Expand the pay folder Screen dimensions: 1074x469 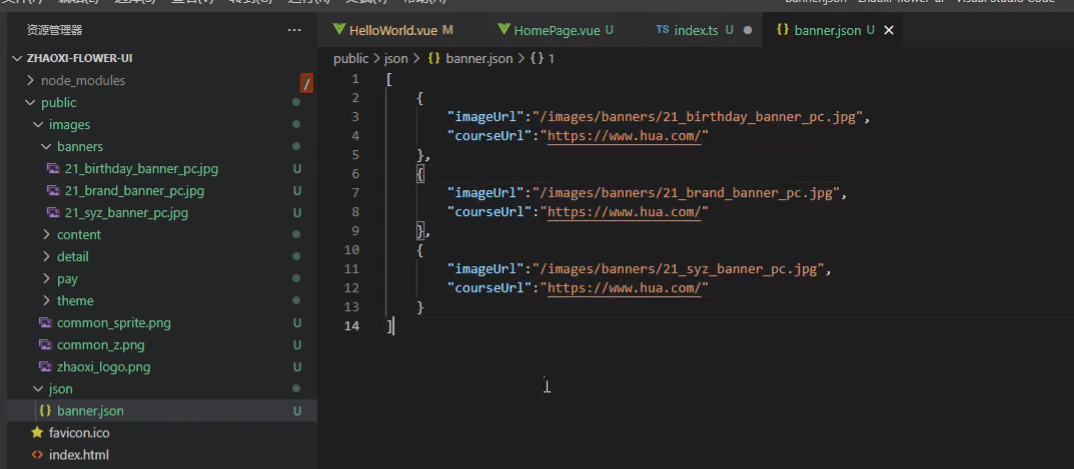(46, 279)
